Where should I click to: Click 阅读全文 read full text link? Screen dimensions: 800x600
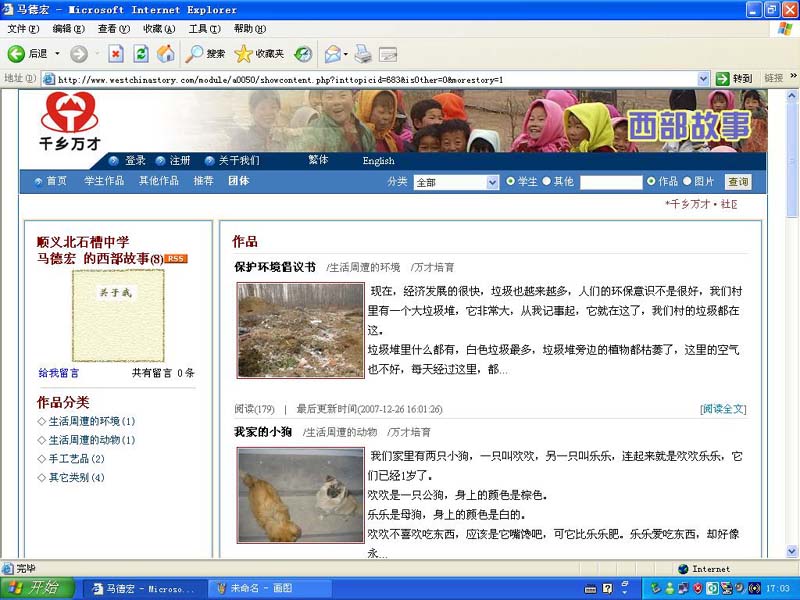[x=723, y=409]
